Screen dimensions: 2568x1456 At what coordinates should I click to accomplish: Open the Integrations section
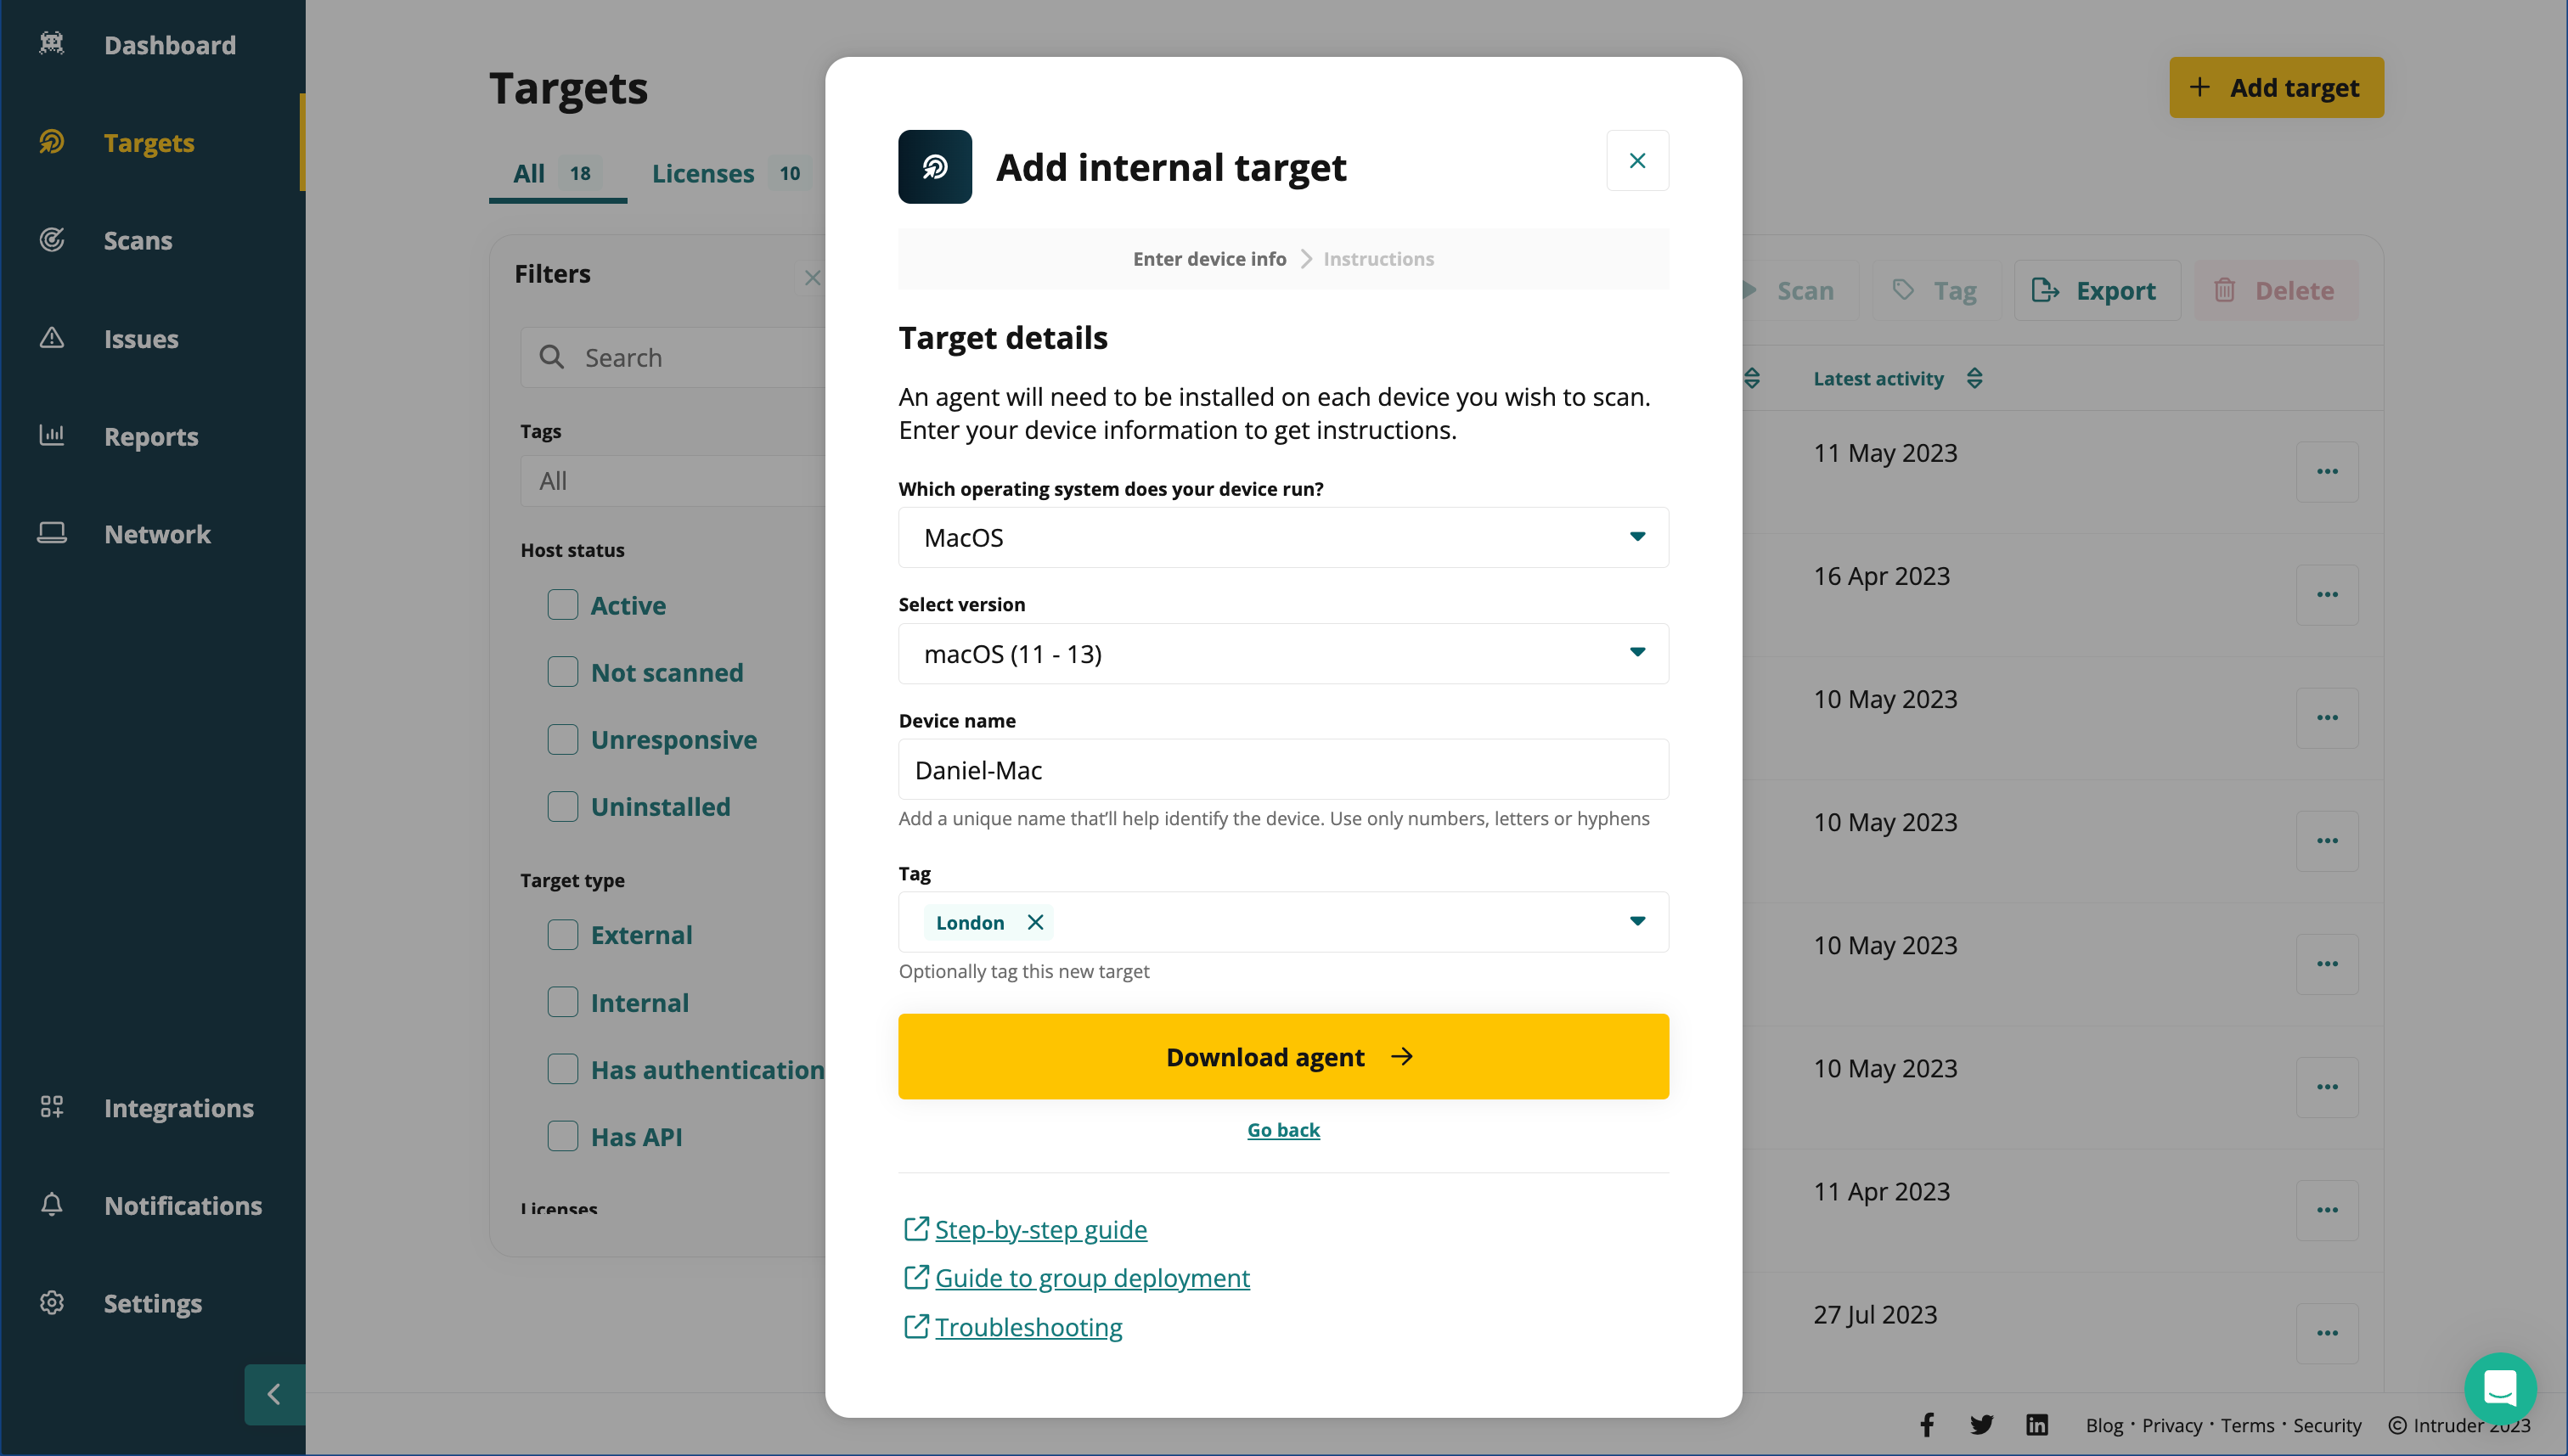click(x=178, y=1109)
